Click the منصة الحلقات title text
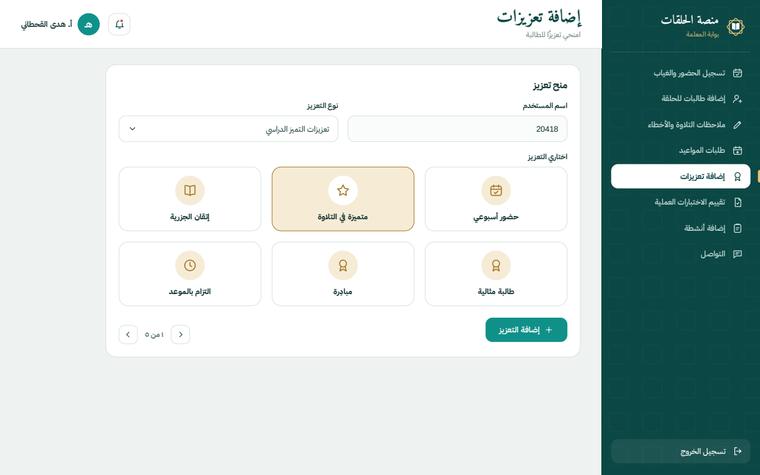The width and height of the screenshot is (760, 475). 690,20
